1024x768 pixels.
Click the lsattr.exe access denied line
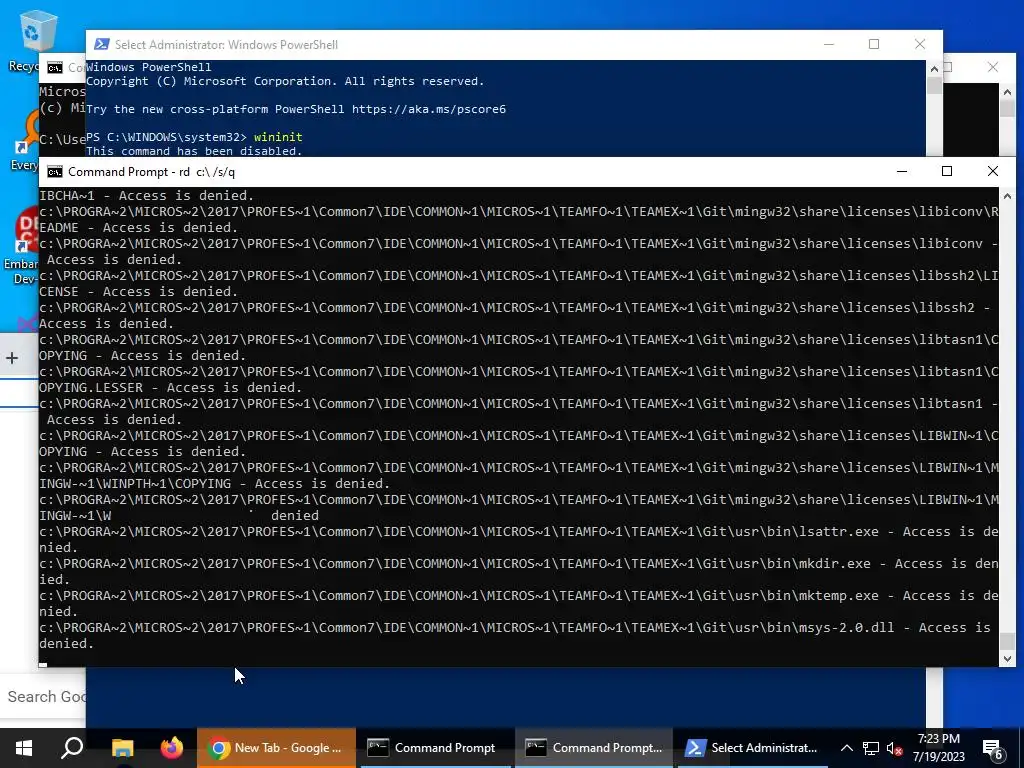tap(519, 539)
